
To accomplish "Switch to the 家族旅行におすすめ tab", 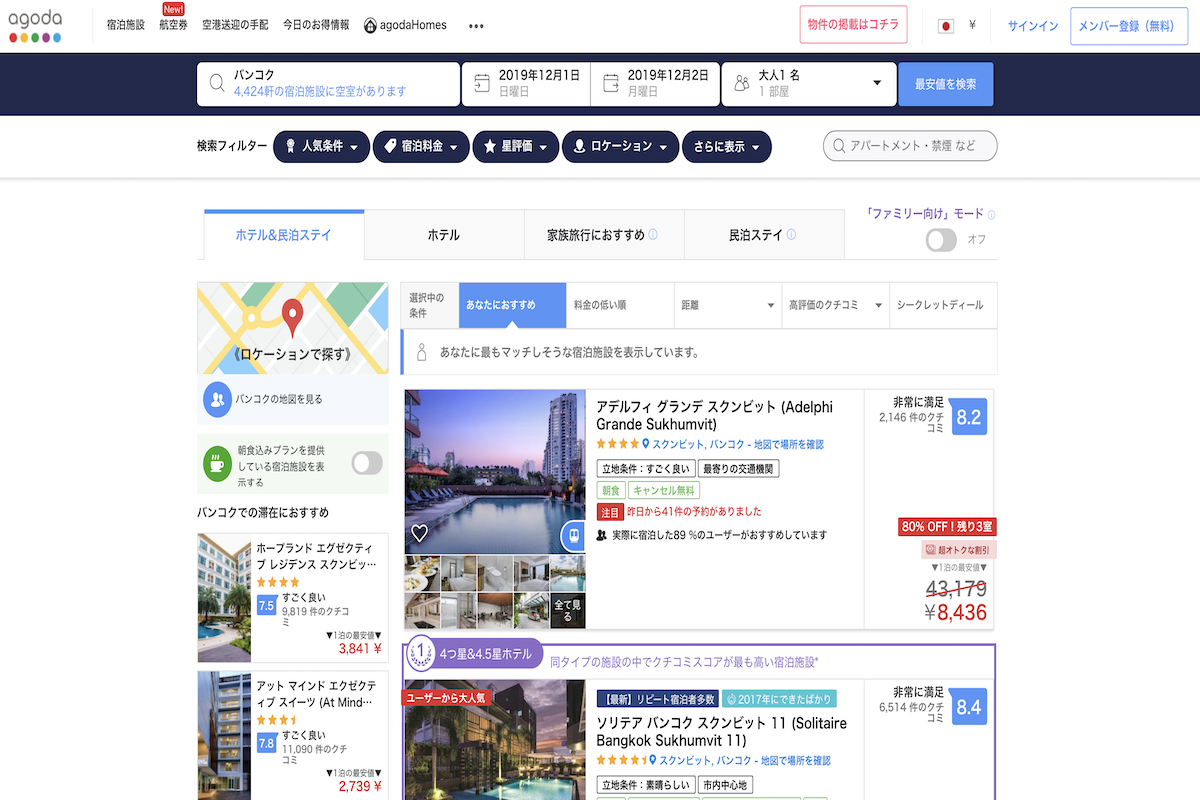I will click(x=604, y=235).
